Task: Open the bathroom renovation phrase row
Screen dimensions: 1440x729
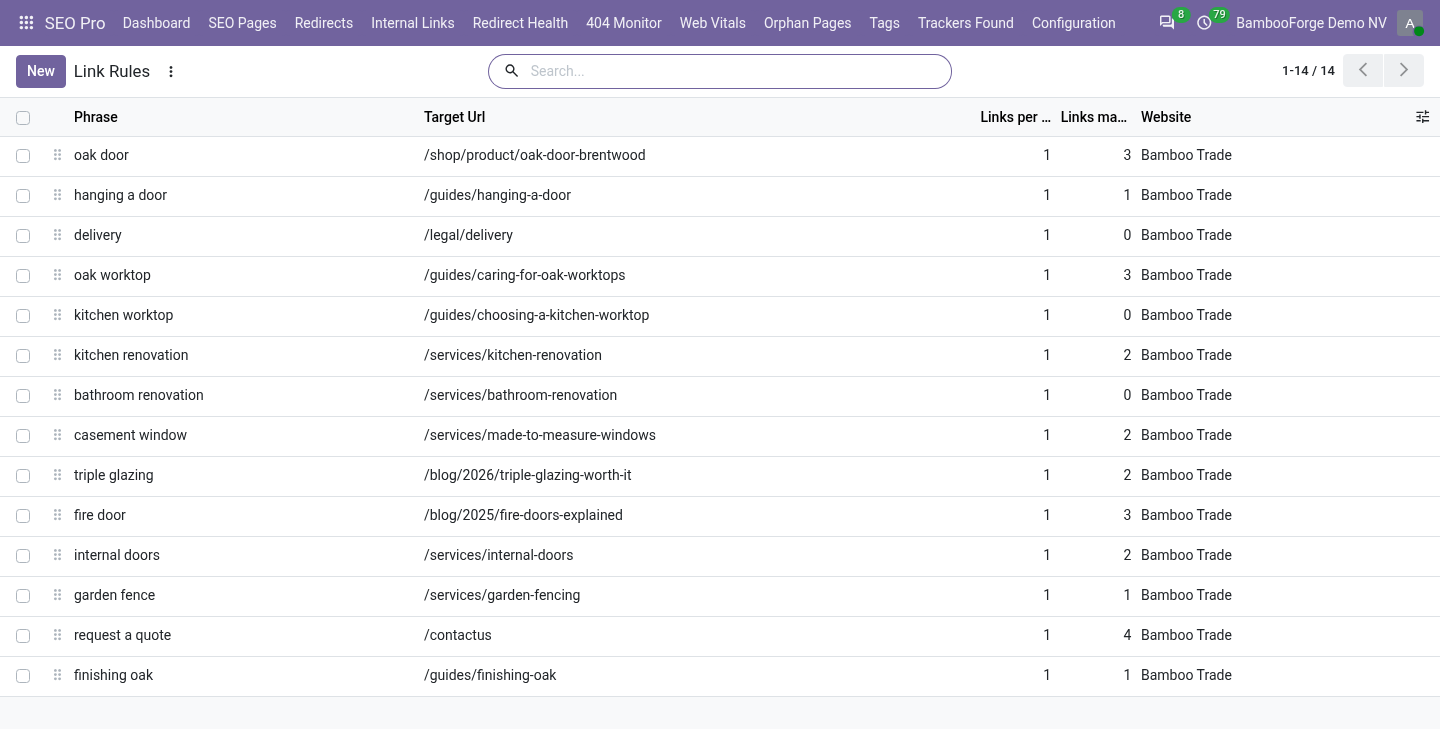Action: [139, 395]
